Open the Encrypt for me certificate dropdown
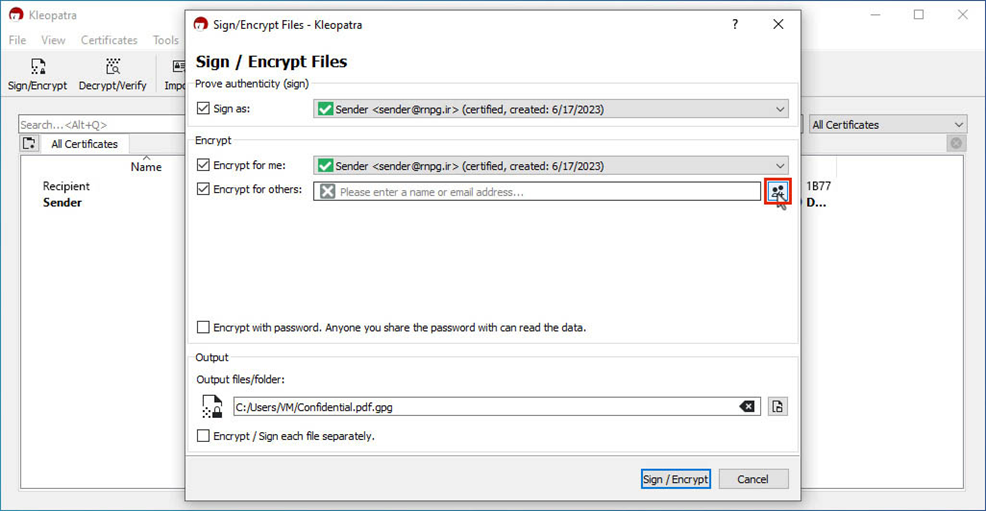Image resolution: width=986 pixels, height=511 pixels. (551, 166)
